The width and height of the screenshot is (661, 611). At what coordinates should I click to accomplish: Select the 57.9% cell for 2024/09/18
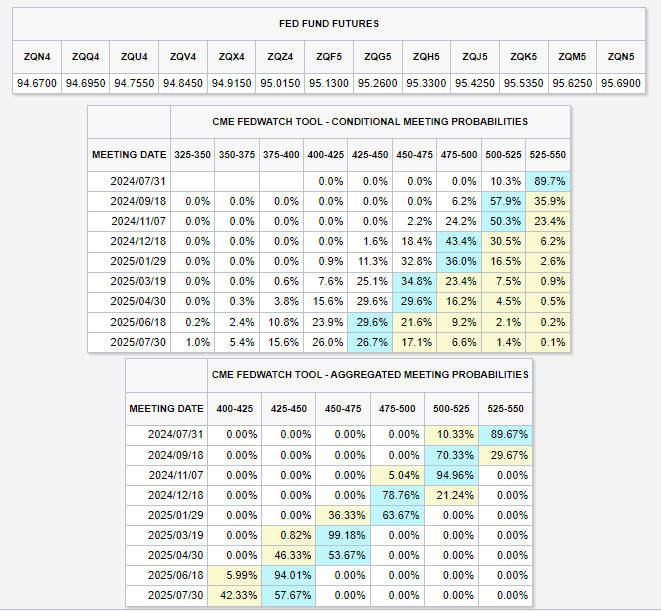coord(506,200)
